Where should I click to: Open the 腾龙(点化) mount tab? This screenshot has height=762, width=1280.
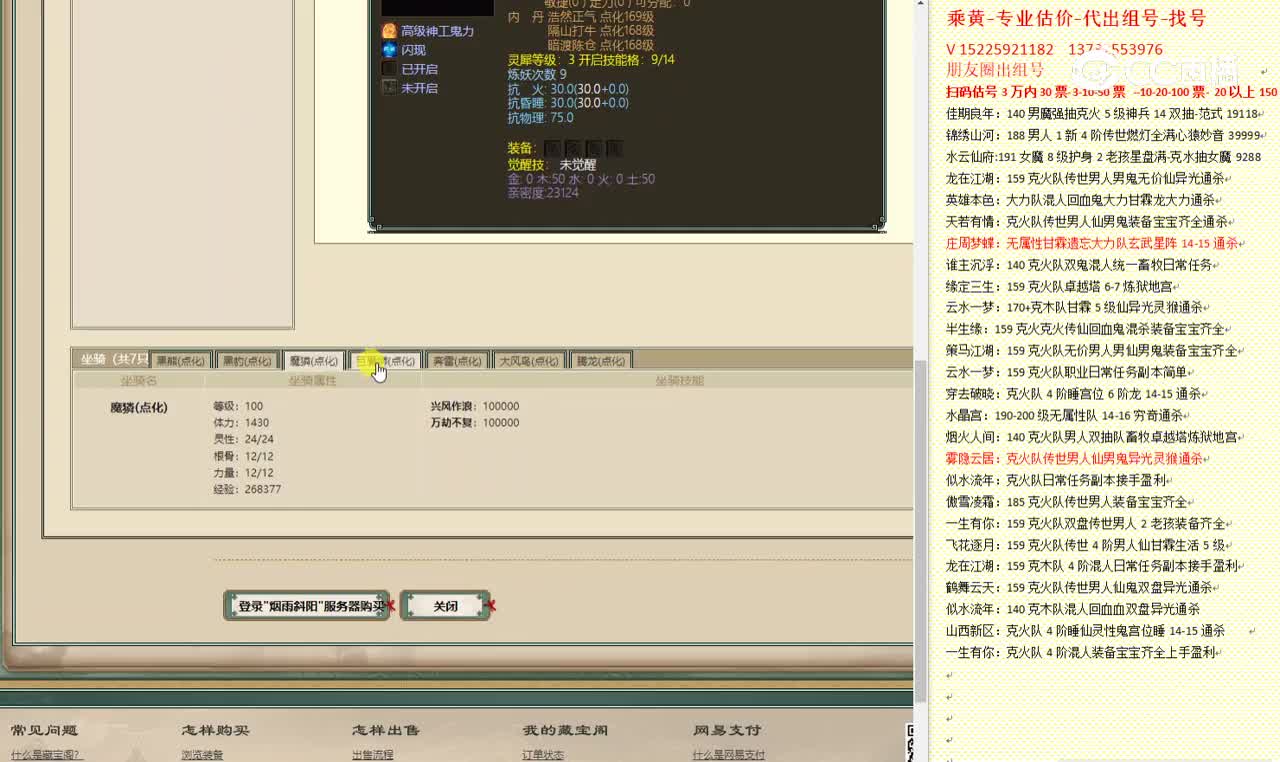click(601, 361)
